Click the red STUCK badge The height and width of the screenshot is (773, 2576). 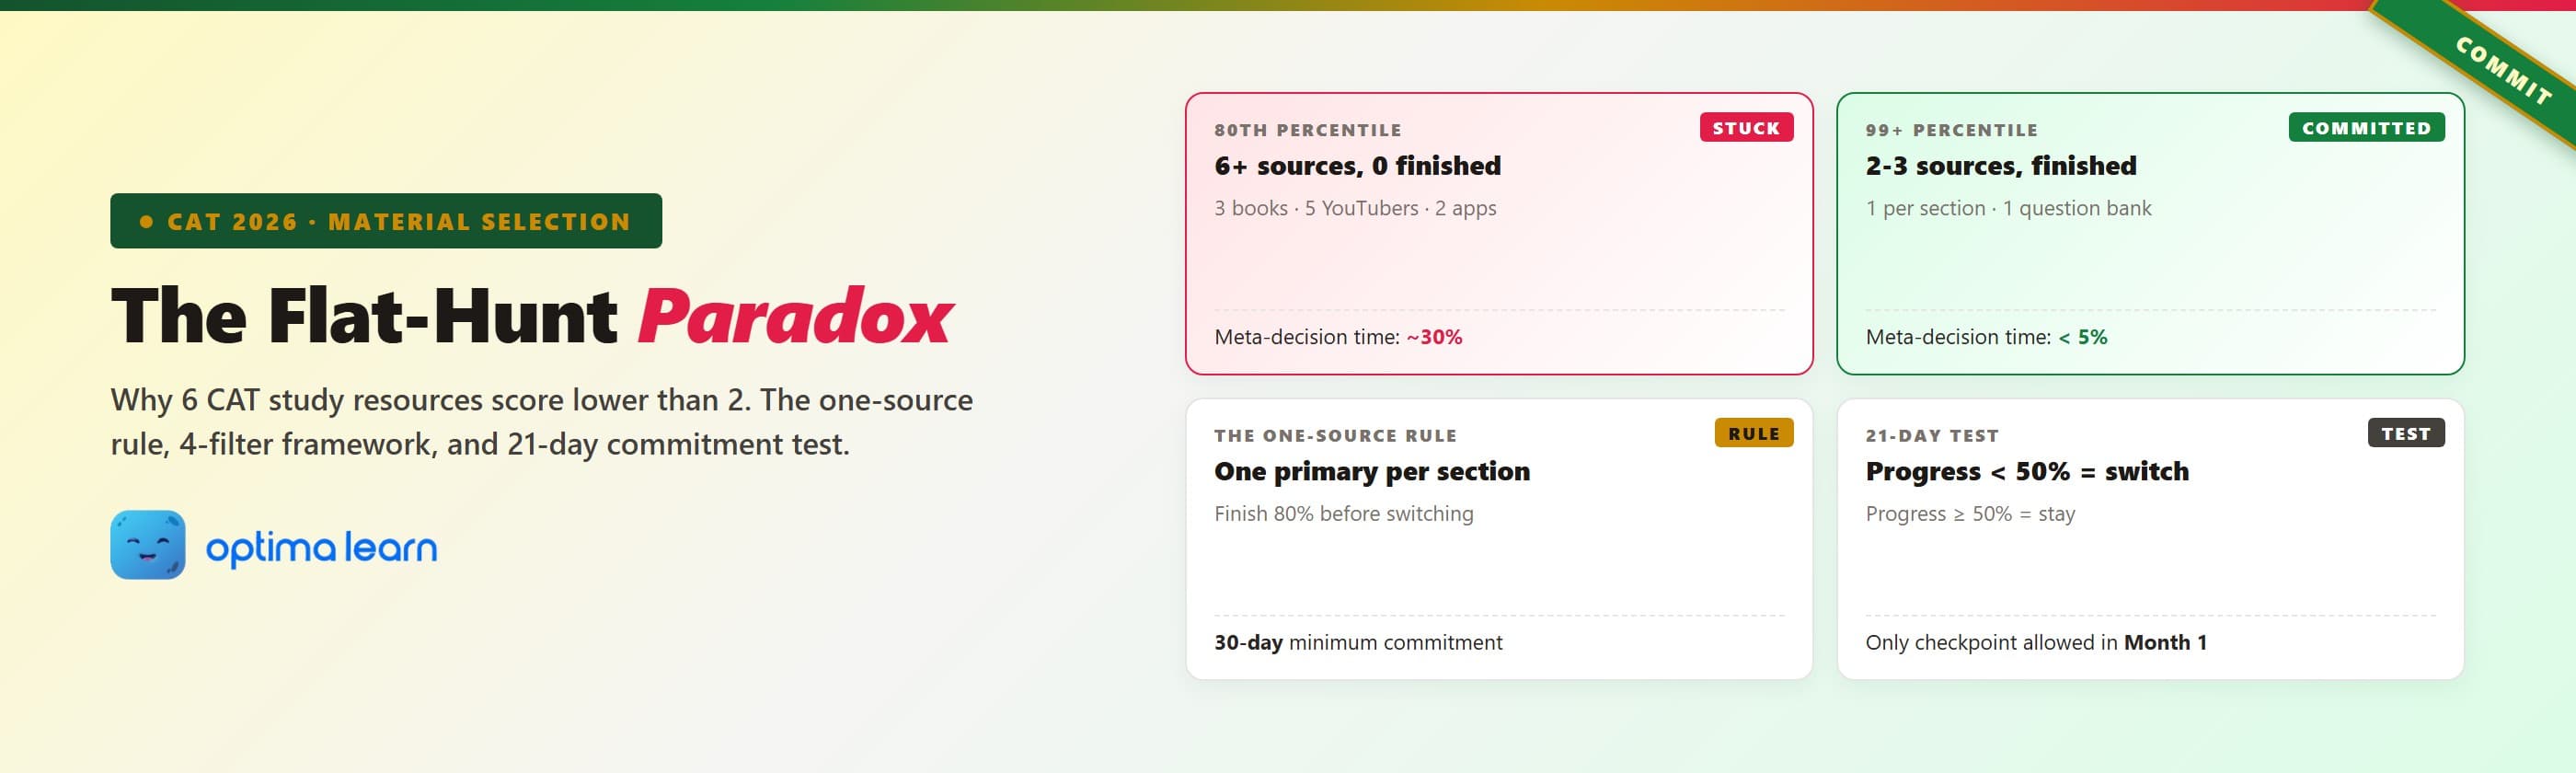coord(1745,128)
